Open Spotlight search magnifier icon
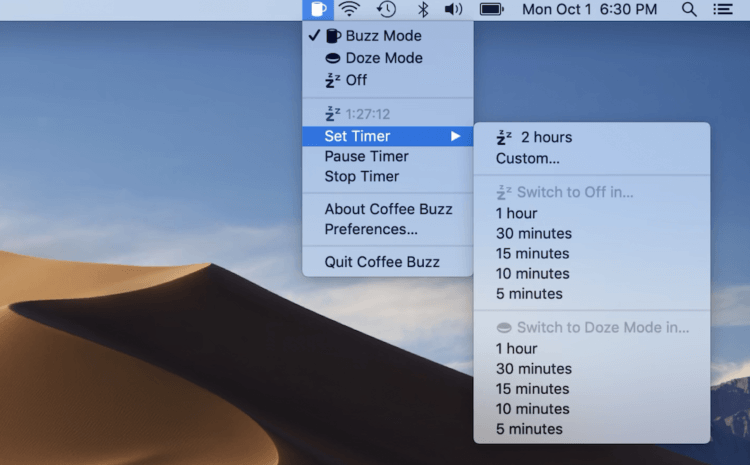 tap(689, 9)
